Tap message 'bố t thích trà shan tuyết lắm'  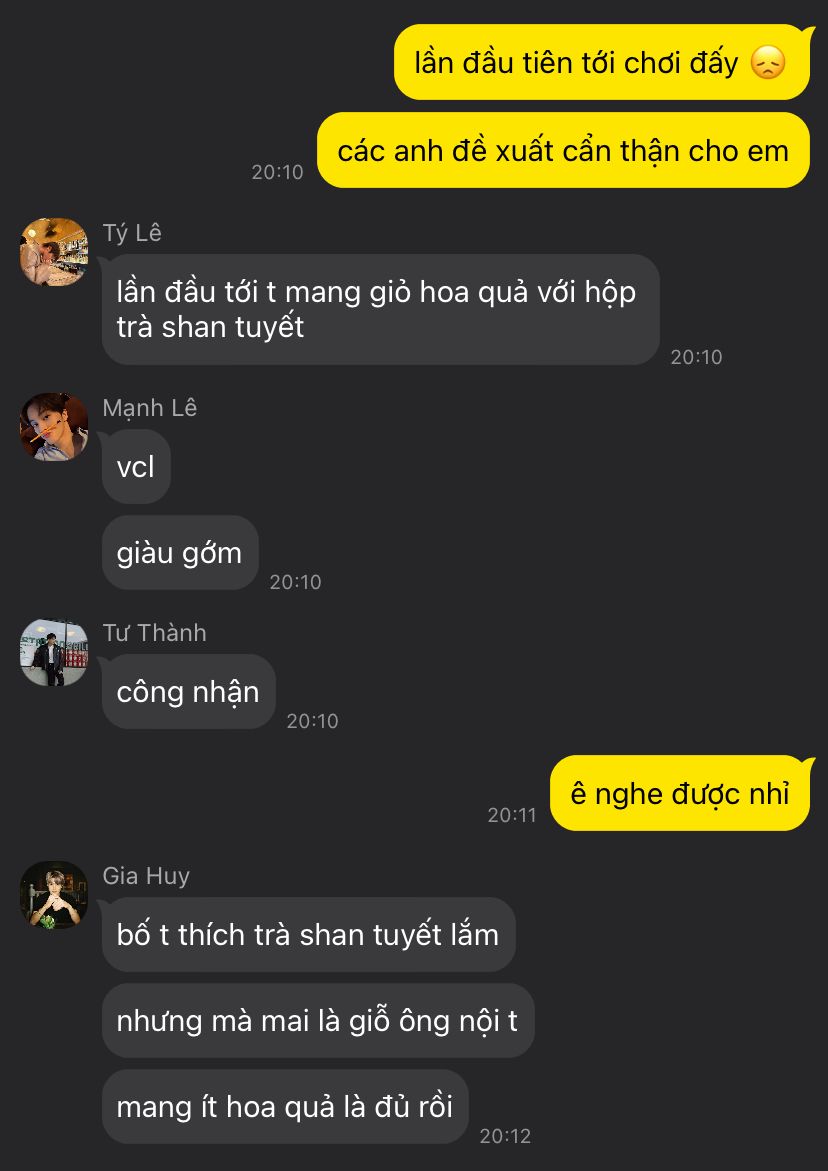coord(308,934)
